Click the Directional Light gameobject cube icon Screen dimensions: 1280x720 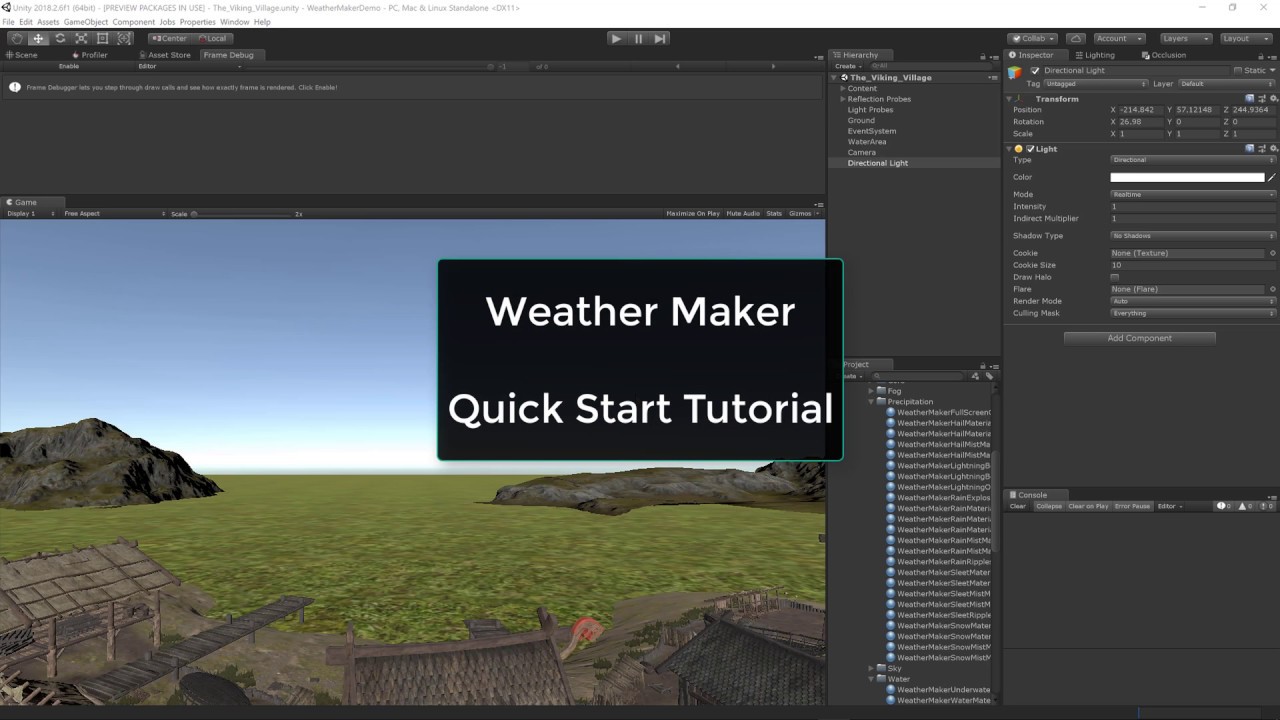coord(1015,72)
